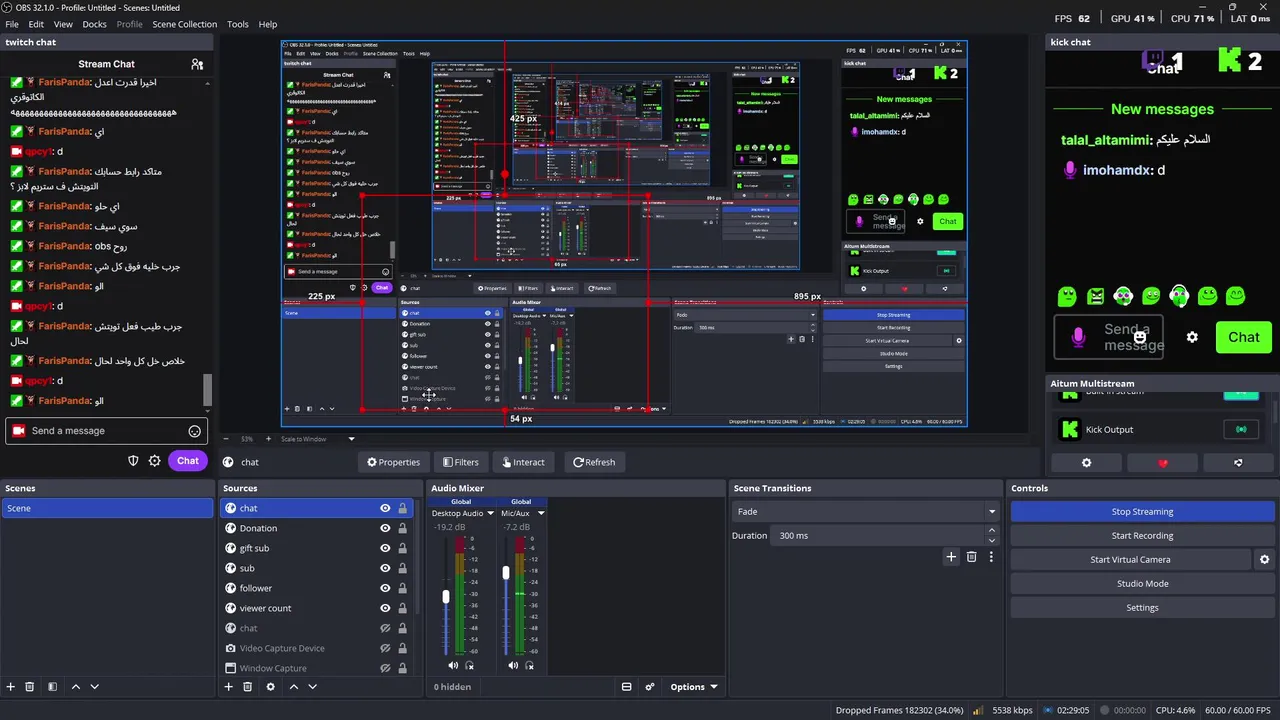Image resolution: width=1280 pixels, height=720 pixels.
Task: Mute Mic/Aux speaker icon
Action: [x=513, y=665]
